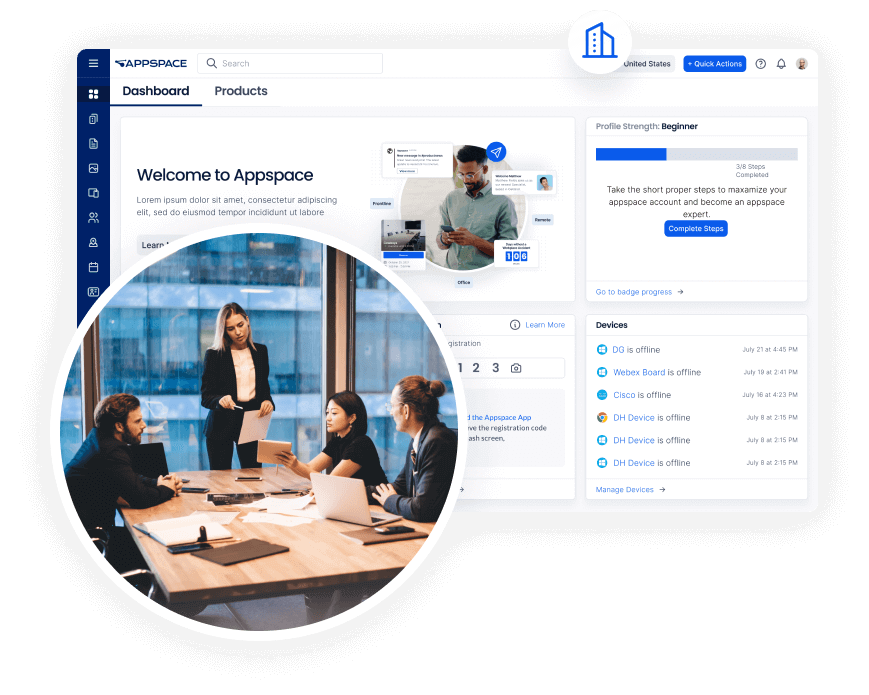Open the hamburger menu in the sidebar
The image size is (869, 695).
[93, 63]
